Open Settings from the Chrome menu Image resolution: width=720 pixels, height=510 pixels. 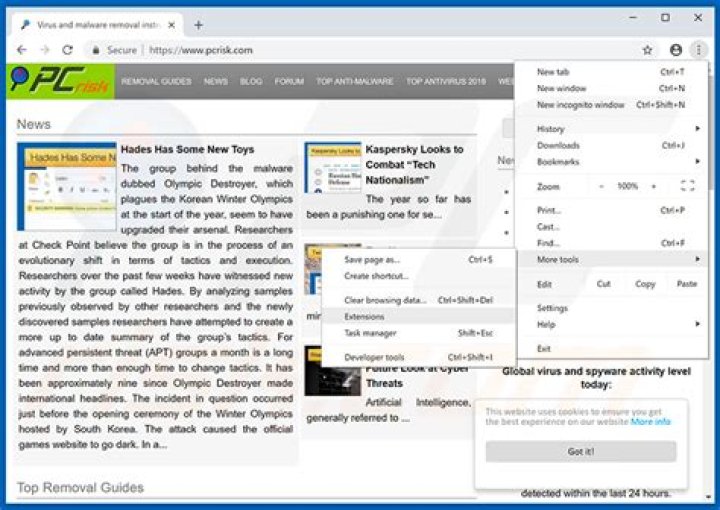tap(611, 308)
